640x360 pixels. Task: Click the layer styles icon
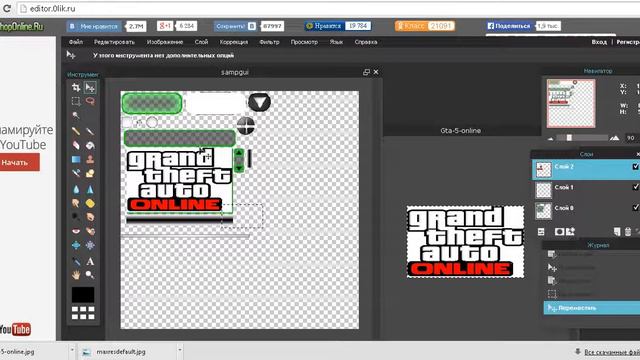pos(570,231)
